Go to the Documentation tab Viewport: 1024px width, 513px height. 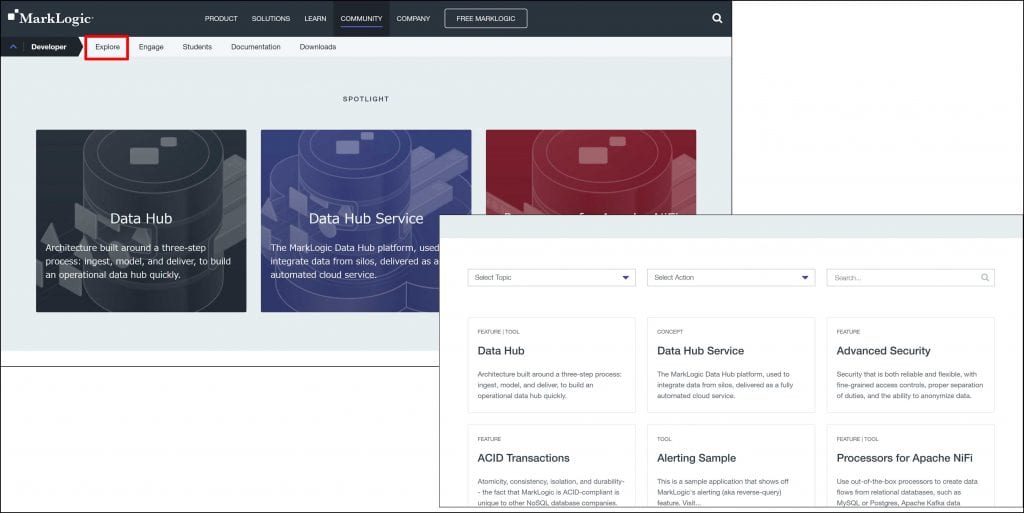pyautogui.click(x=255, y=47)
